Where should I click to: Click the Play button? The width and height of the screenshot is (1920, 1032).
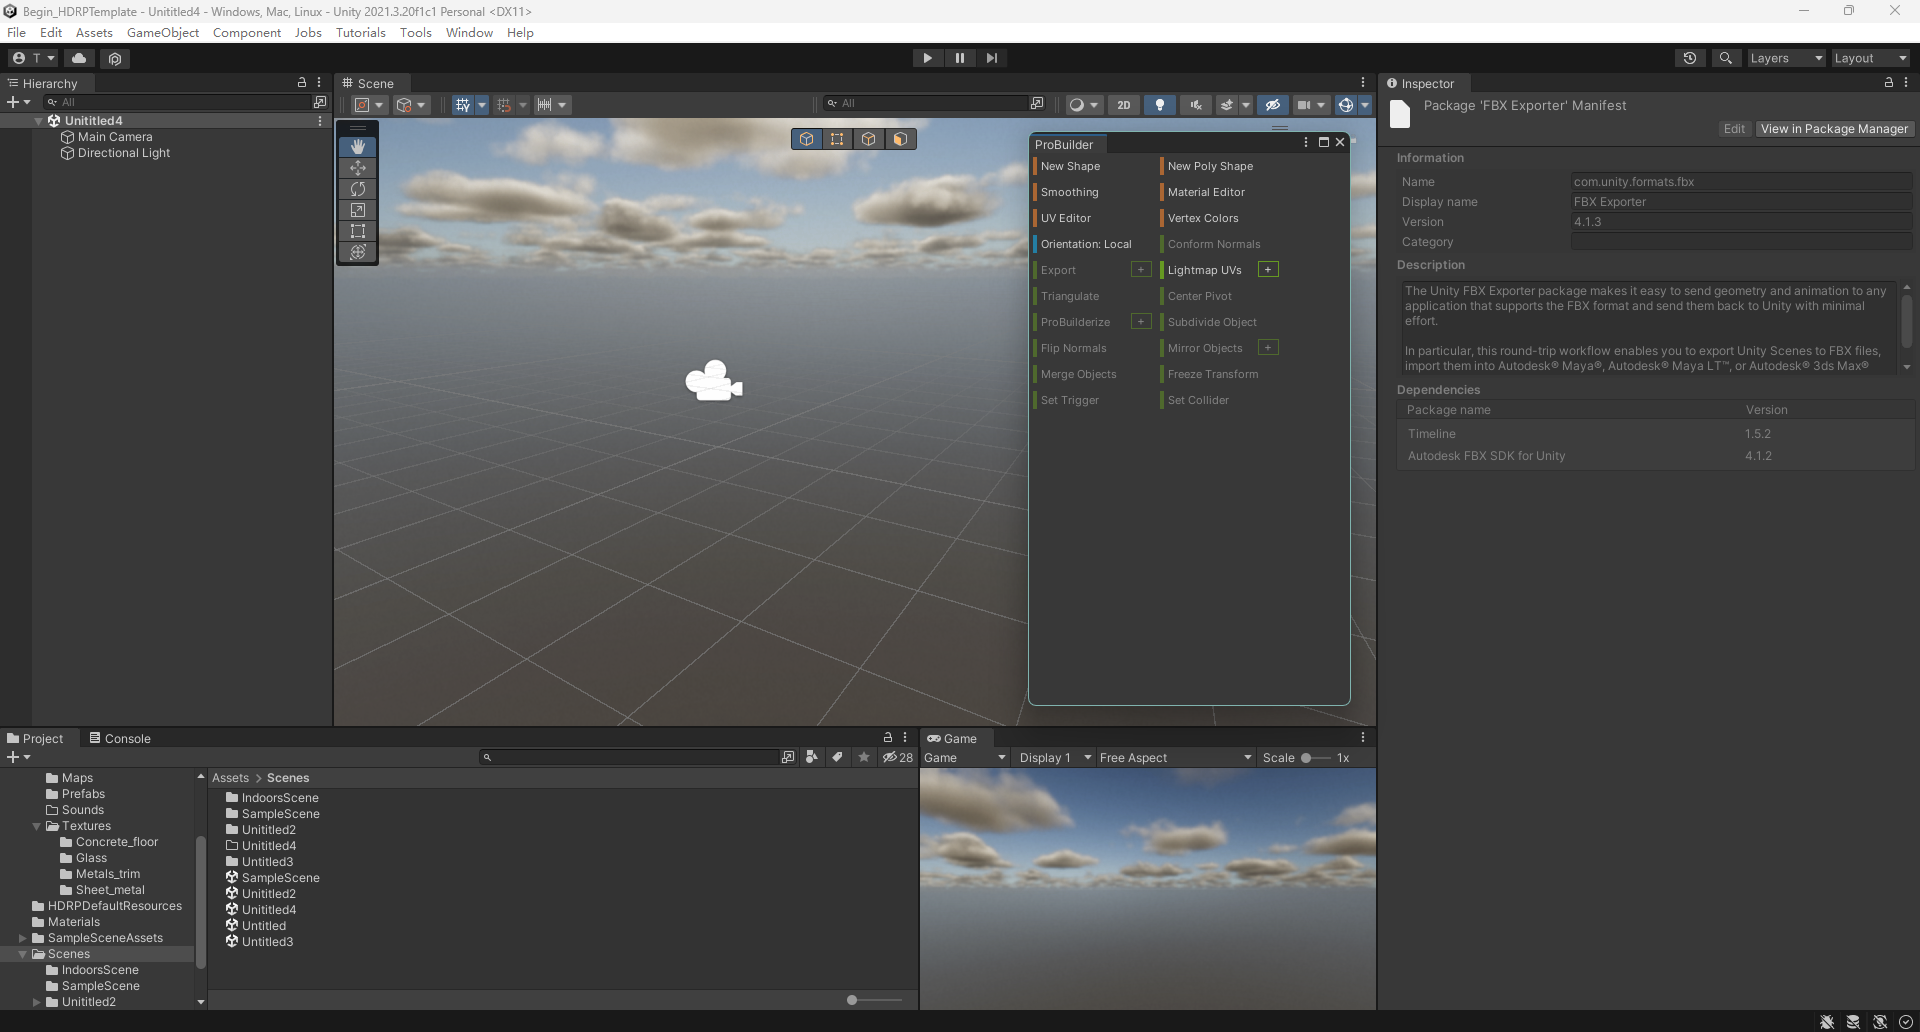(928, 58)
